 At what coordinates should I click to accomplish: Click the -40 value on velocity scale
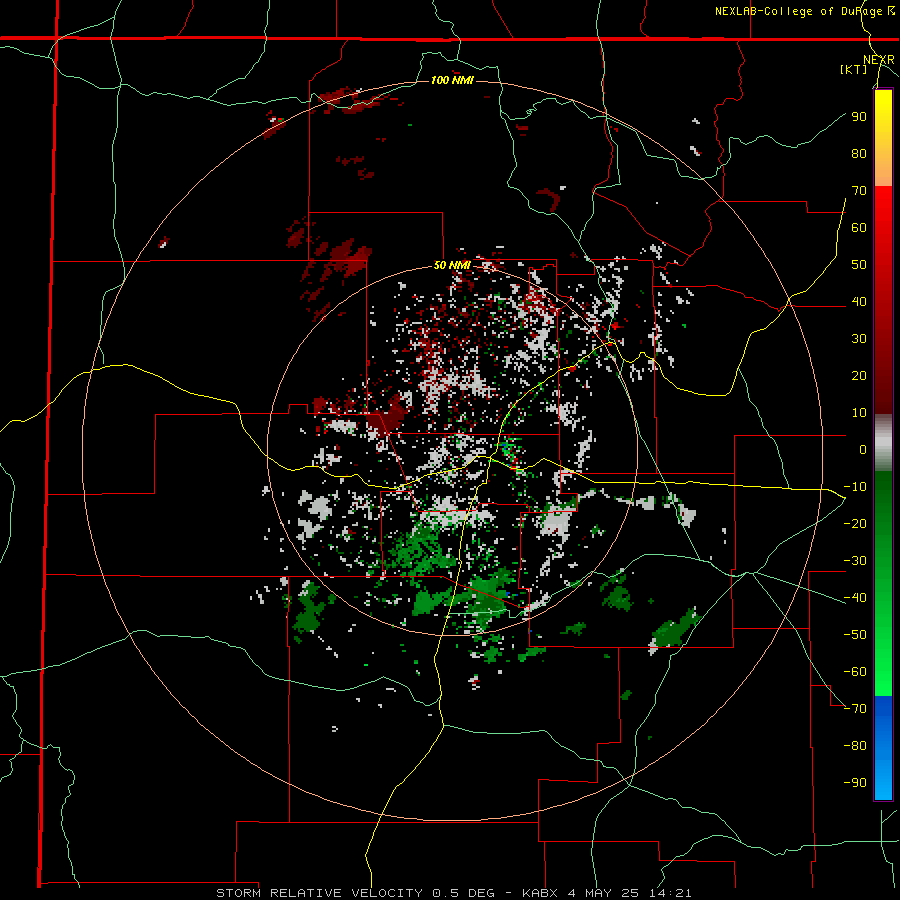[x=855, y=598]
